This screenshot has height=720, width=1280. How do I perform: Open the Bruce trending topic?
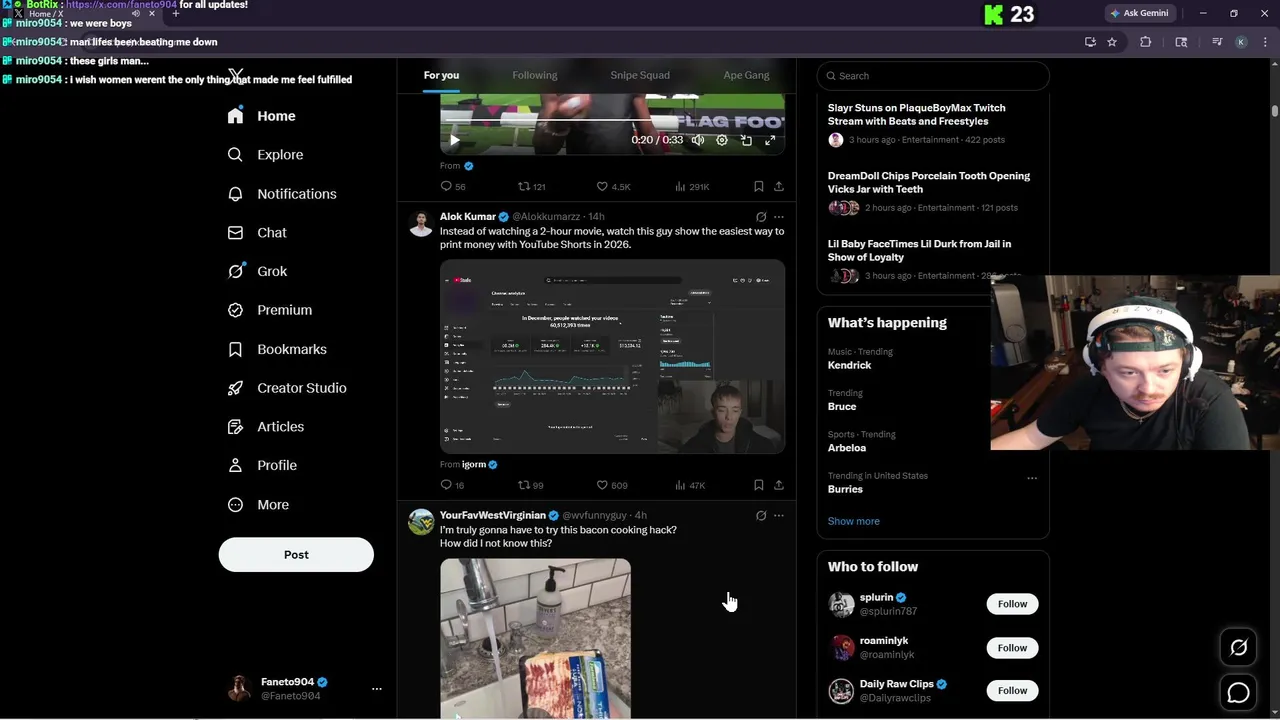[842, 407]
